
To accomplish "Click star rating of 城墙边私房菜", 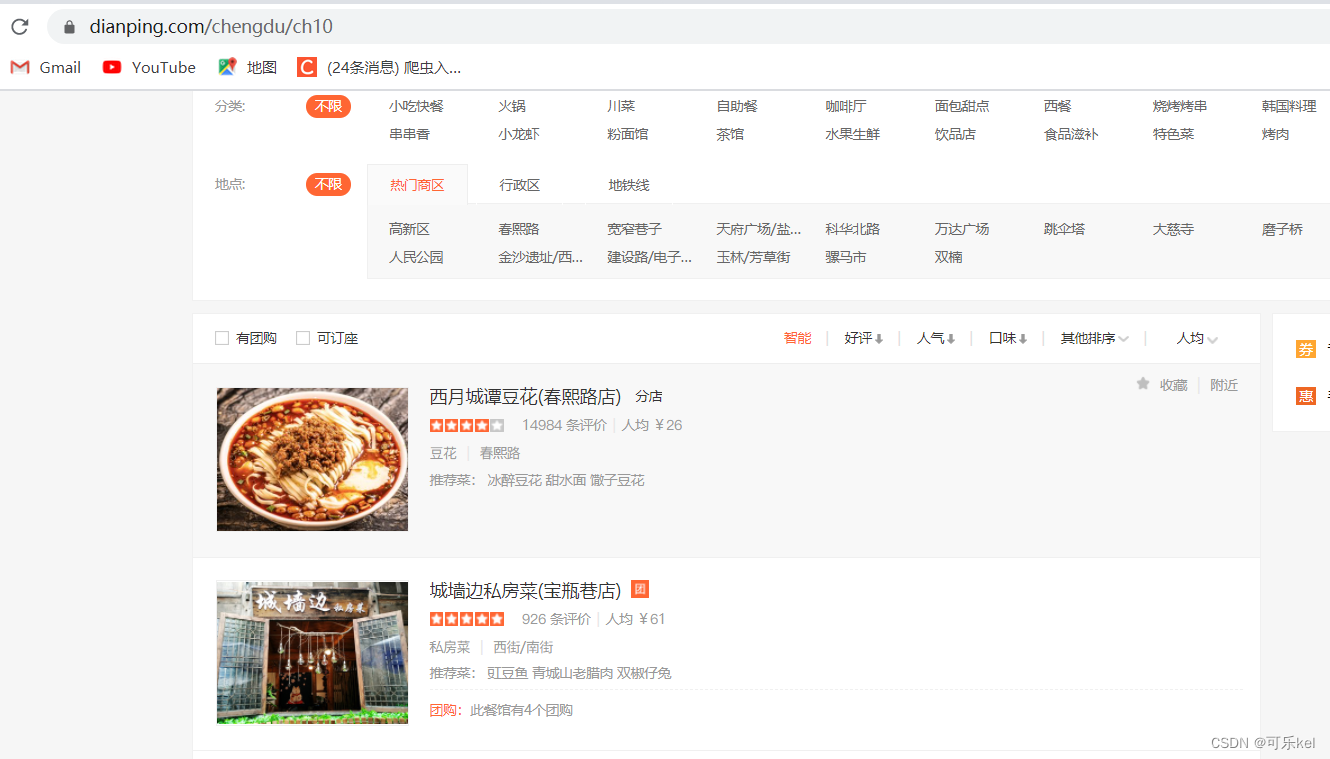I will coord(467,619).
